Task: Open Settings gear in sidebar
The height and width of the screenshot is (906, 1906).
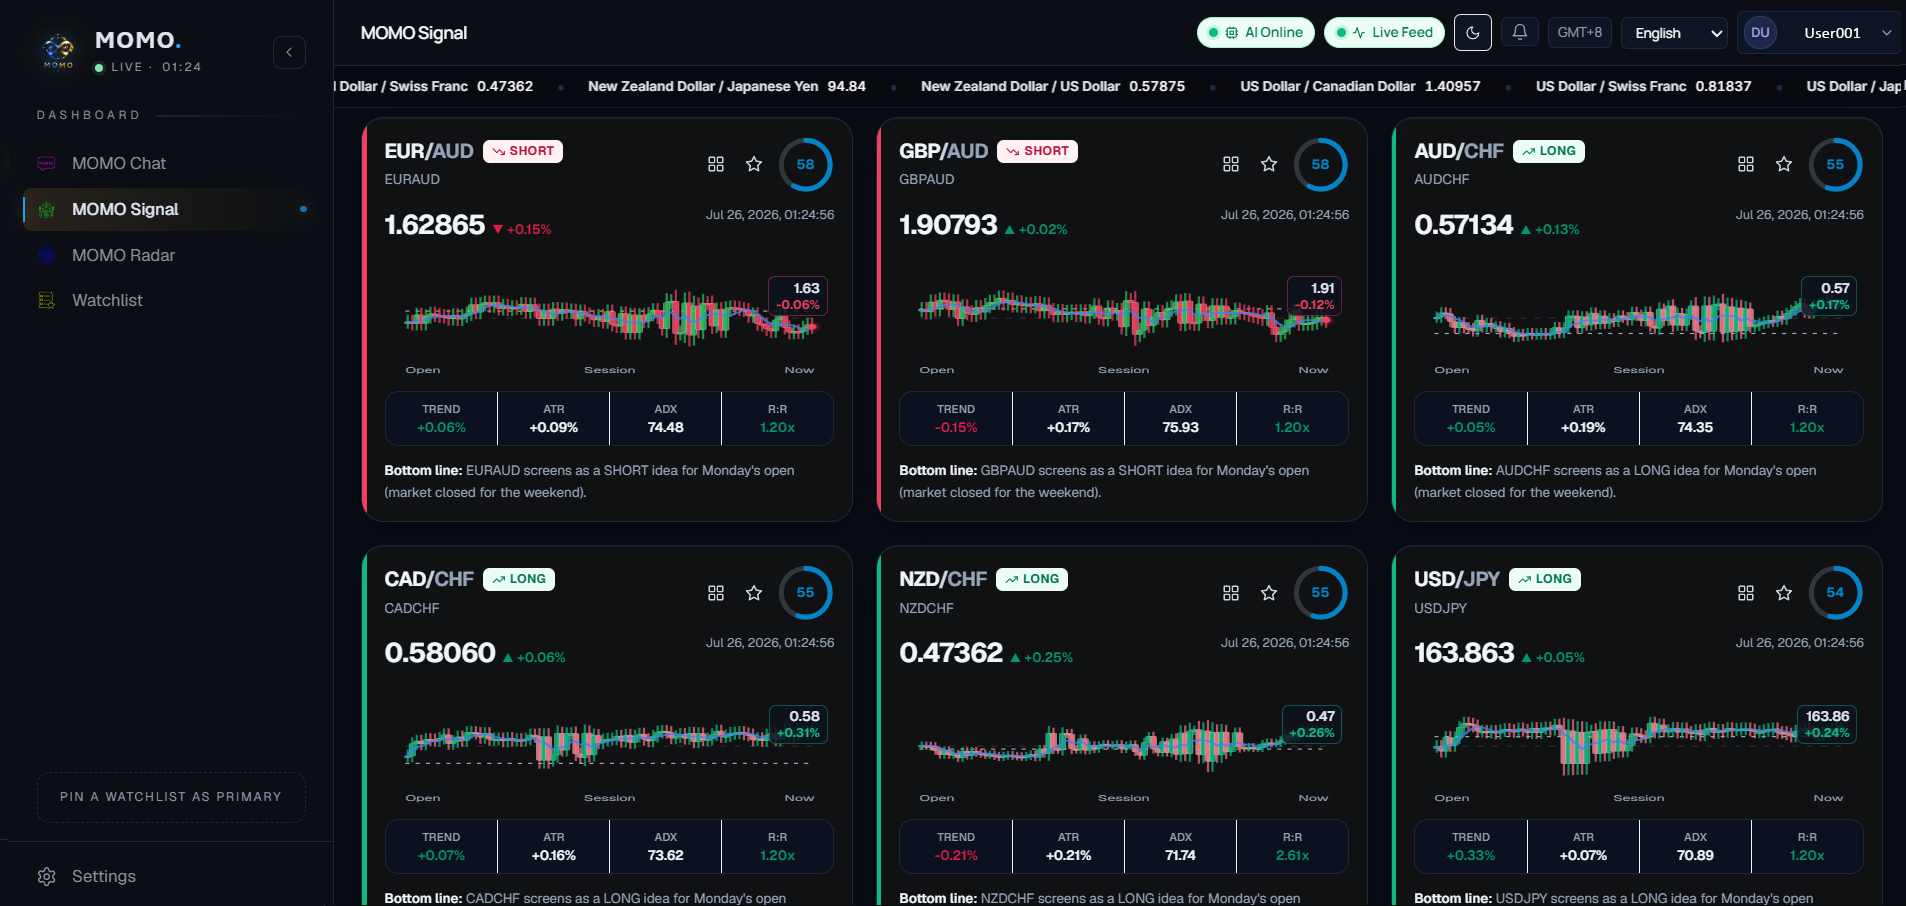Action: click(x=47, y=876)
